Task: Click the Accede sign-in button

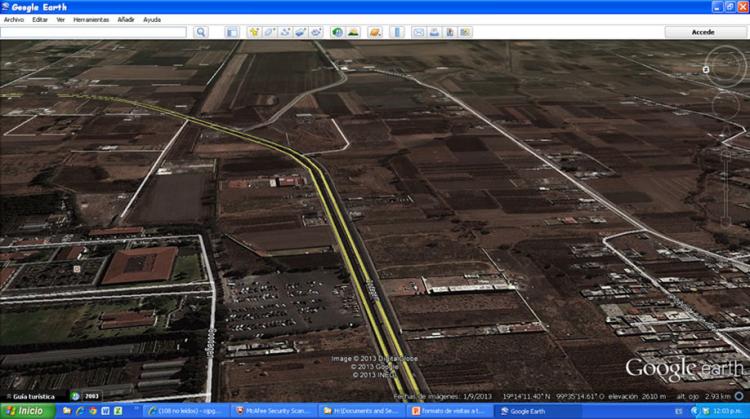Action: [703, 32]
